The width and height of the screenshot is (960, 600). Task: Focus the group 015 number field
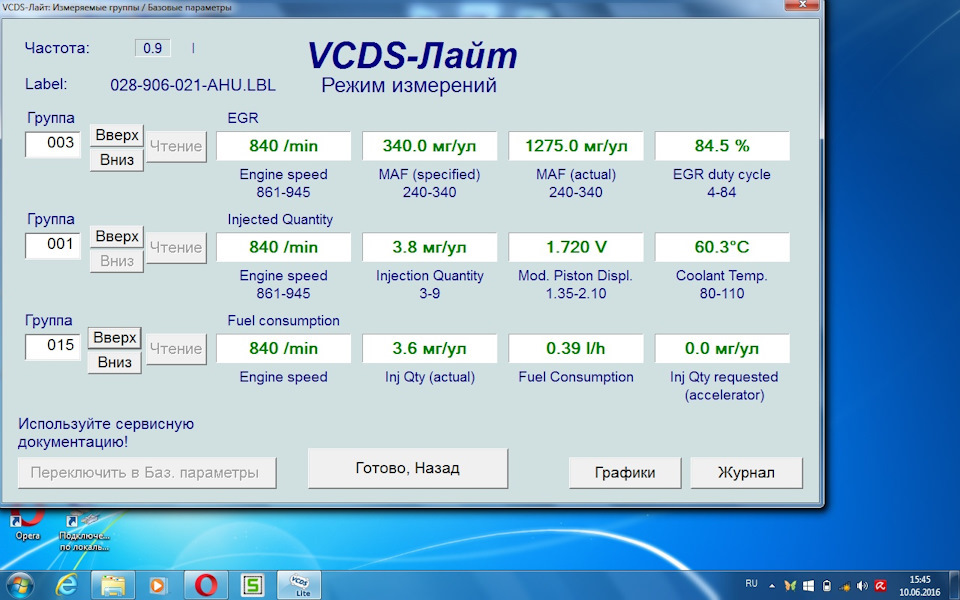click(x=53, y=347)
